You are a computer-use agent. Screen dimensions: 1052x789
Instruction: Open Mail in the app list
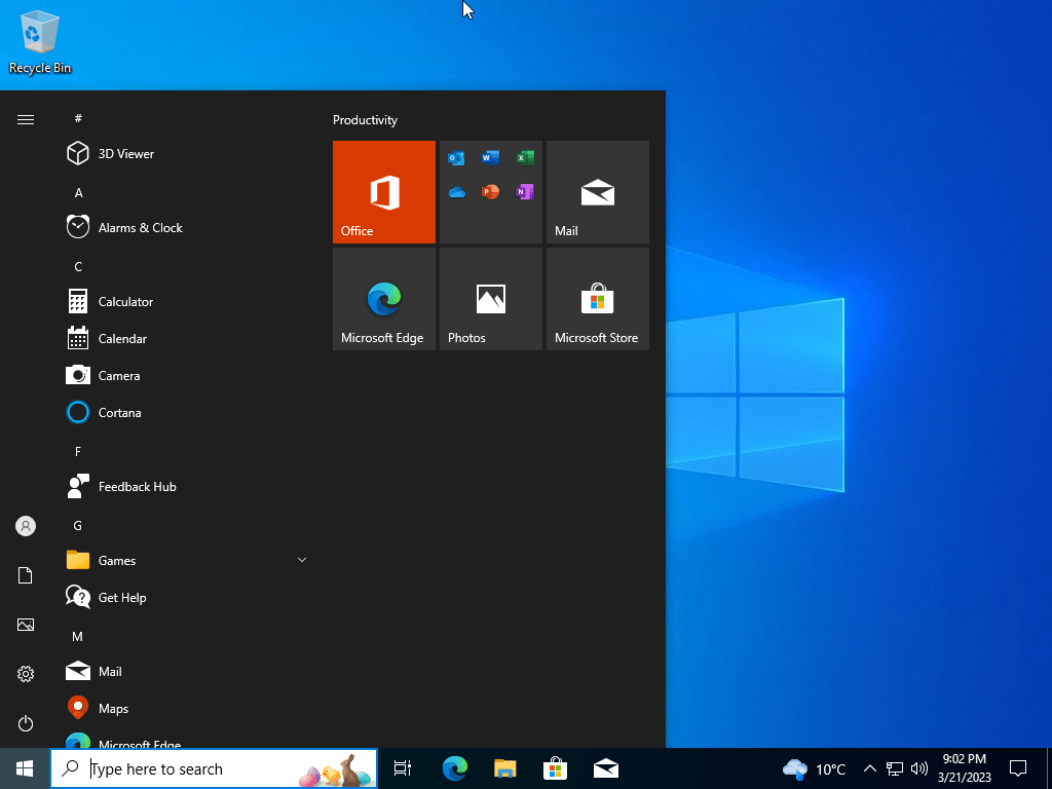click(x=185, y=671)
